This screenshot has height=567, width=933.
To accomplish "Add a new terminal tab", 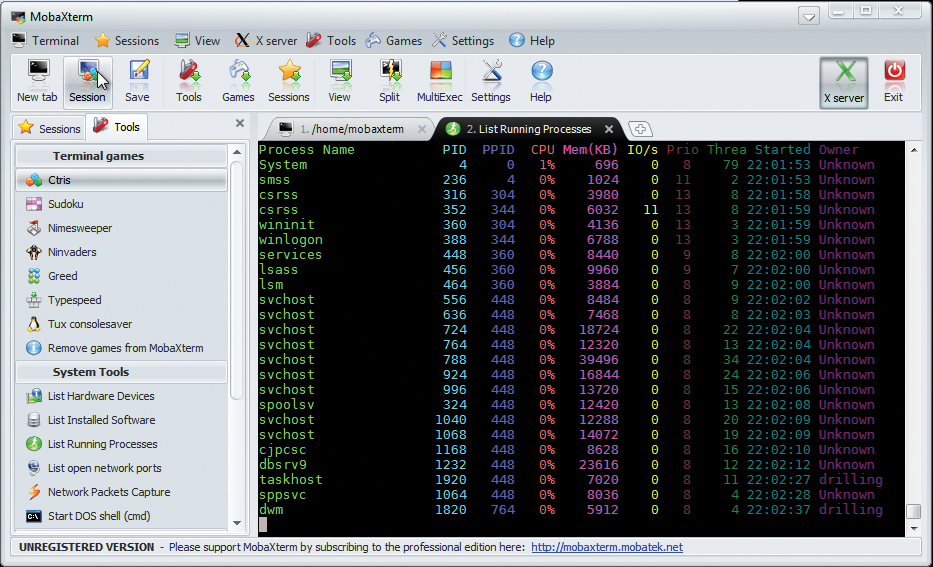I will [640, 129].
